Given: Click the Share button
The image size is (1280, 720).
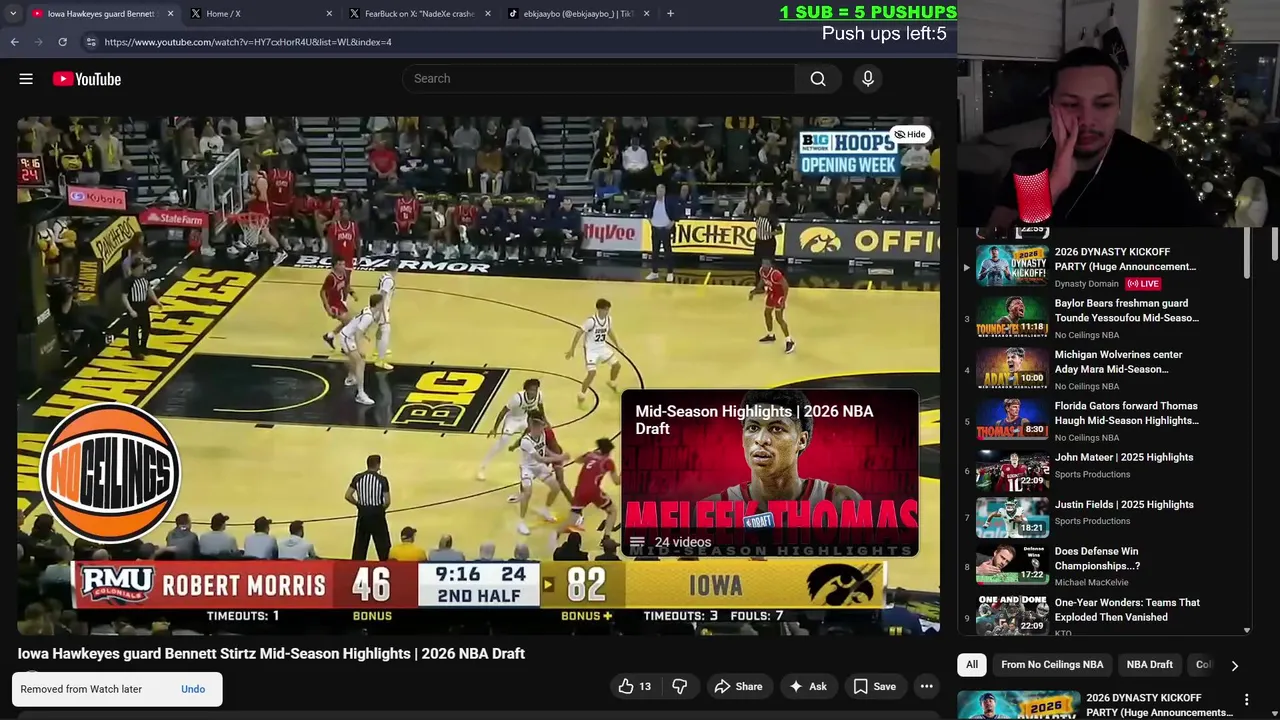Looking at the screenshot, I should click(738, 687).
